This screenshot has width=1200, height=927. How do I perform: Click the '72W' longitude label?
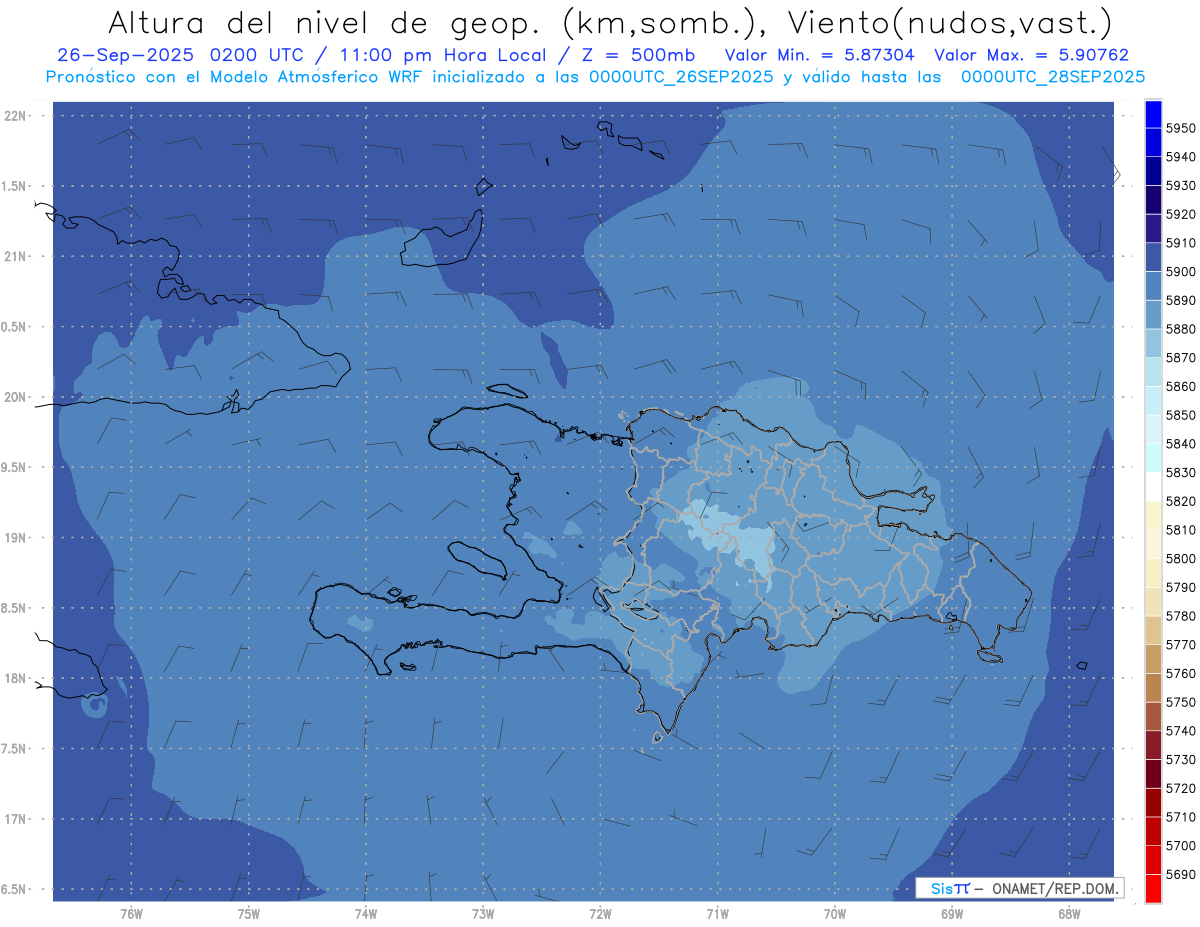pyautogui.click(x=600, y=913)
